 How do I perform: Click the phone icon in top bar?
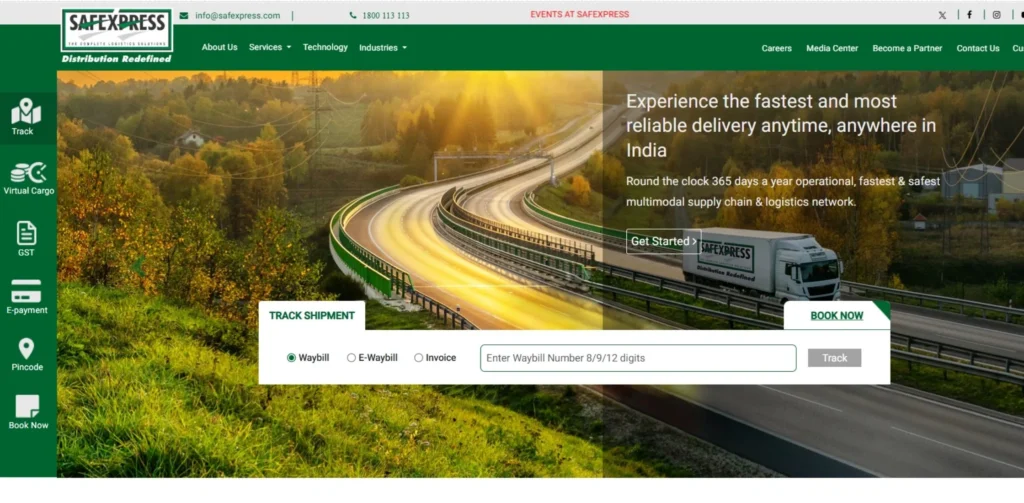pos(353,16)
